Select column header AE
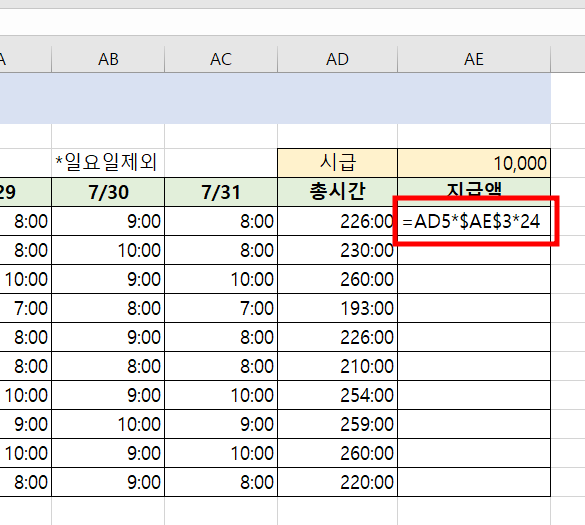585x525 pixels. [x=474, y=59]
